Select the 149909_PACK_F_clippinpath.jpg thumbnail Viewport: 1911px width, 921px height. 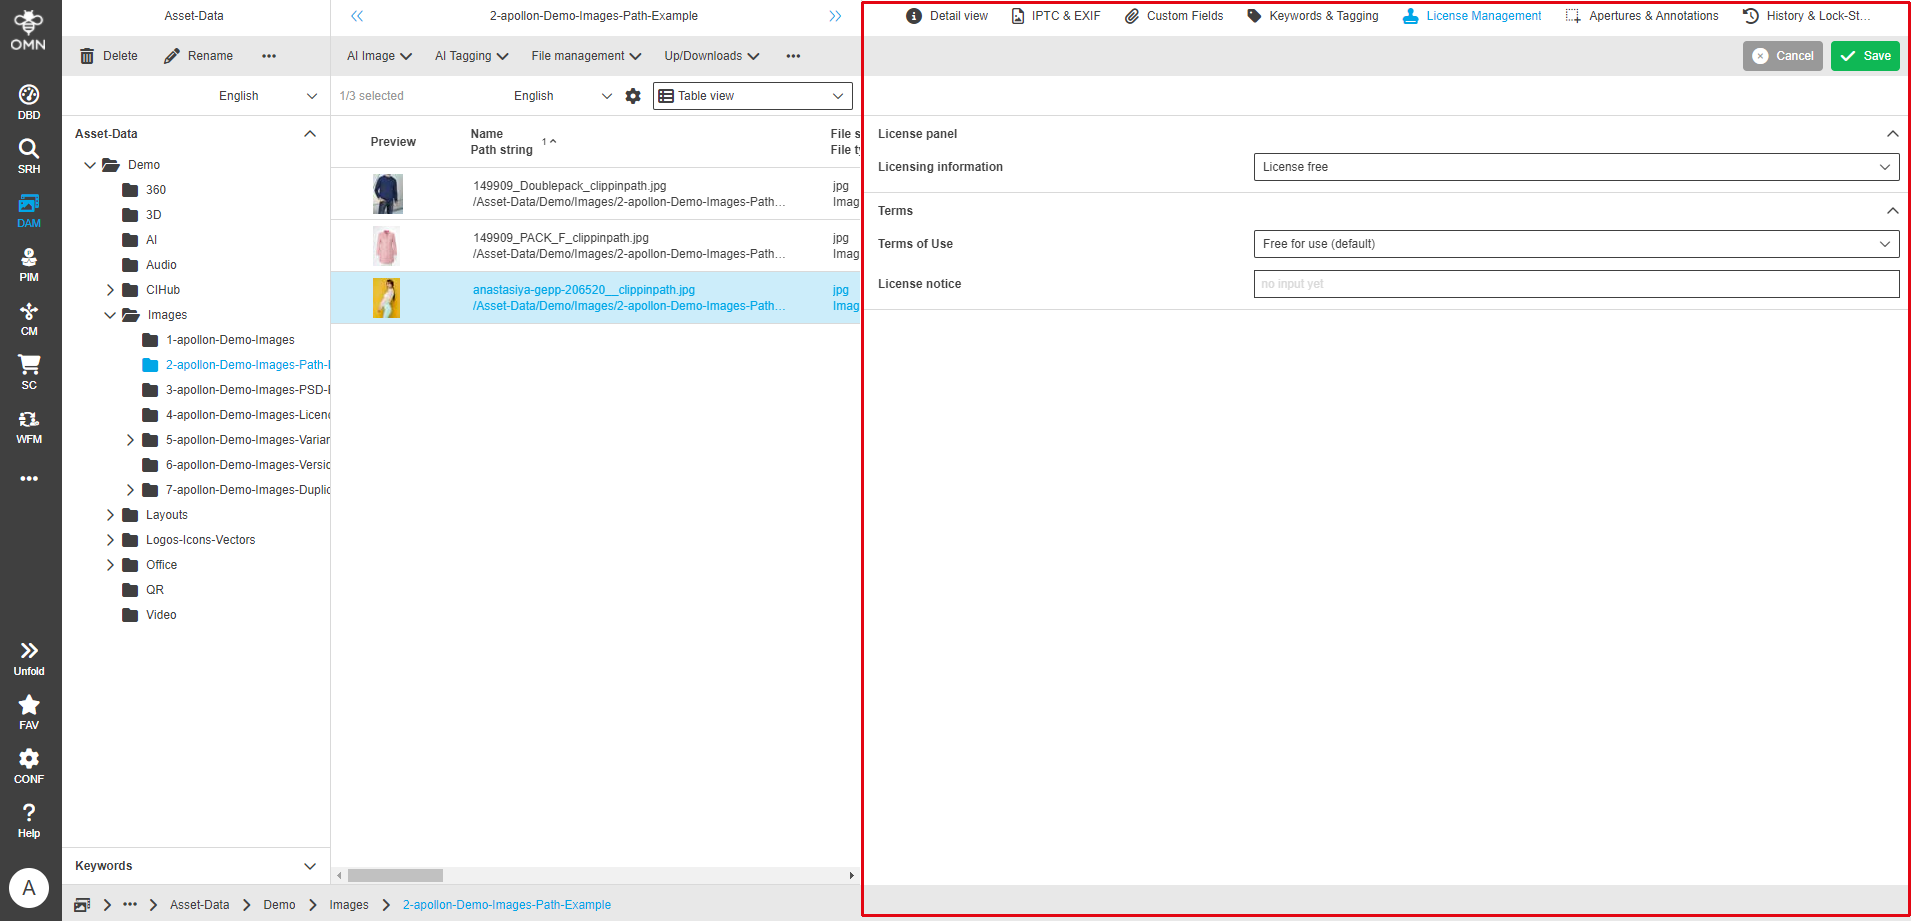click(x=386, y=246)
